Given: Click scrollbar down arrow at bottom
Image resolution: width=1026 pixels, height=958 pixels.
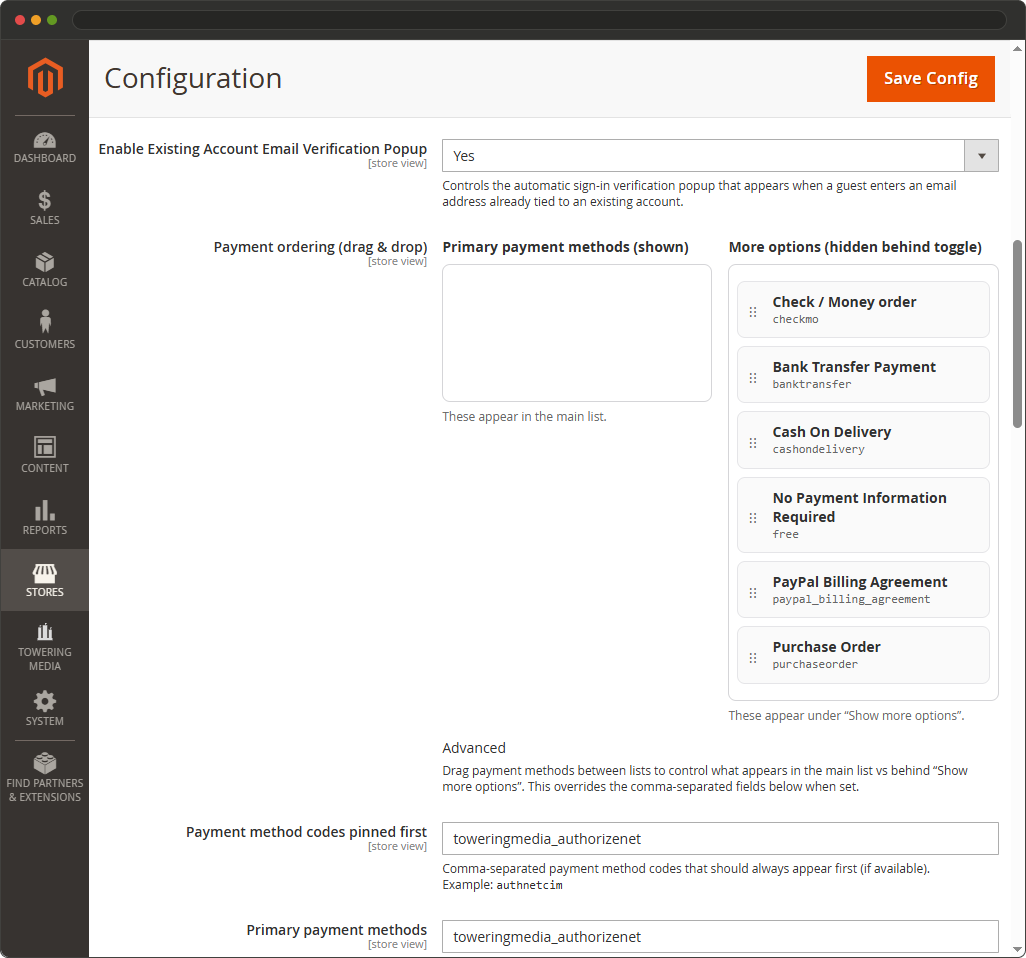Looking at the screenshot, I should coord(1017,949).
